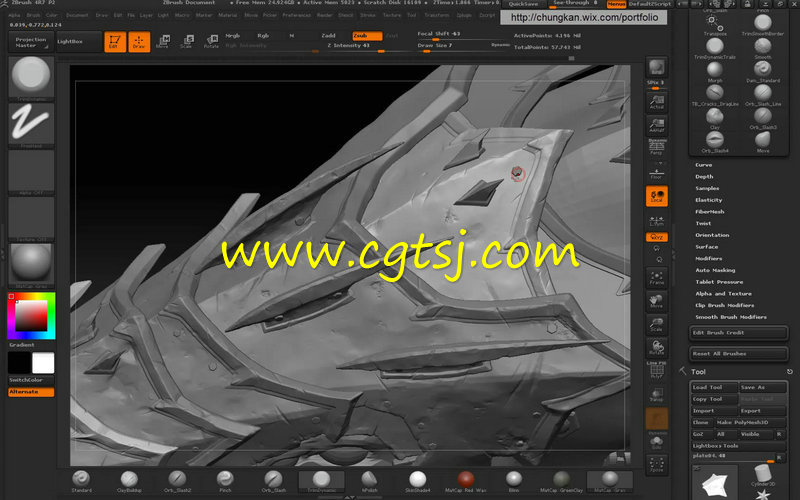Pick the Orb_Slash3 brush
The width and height of the screenshot is (800, 500).
coord(763,118)
